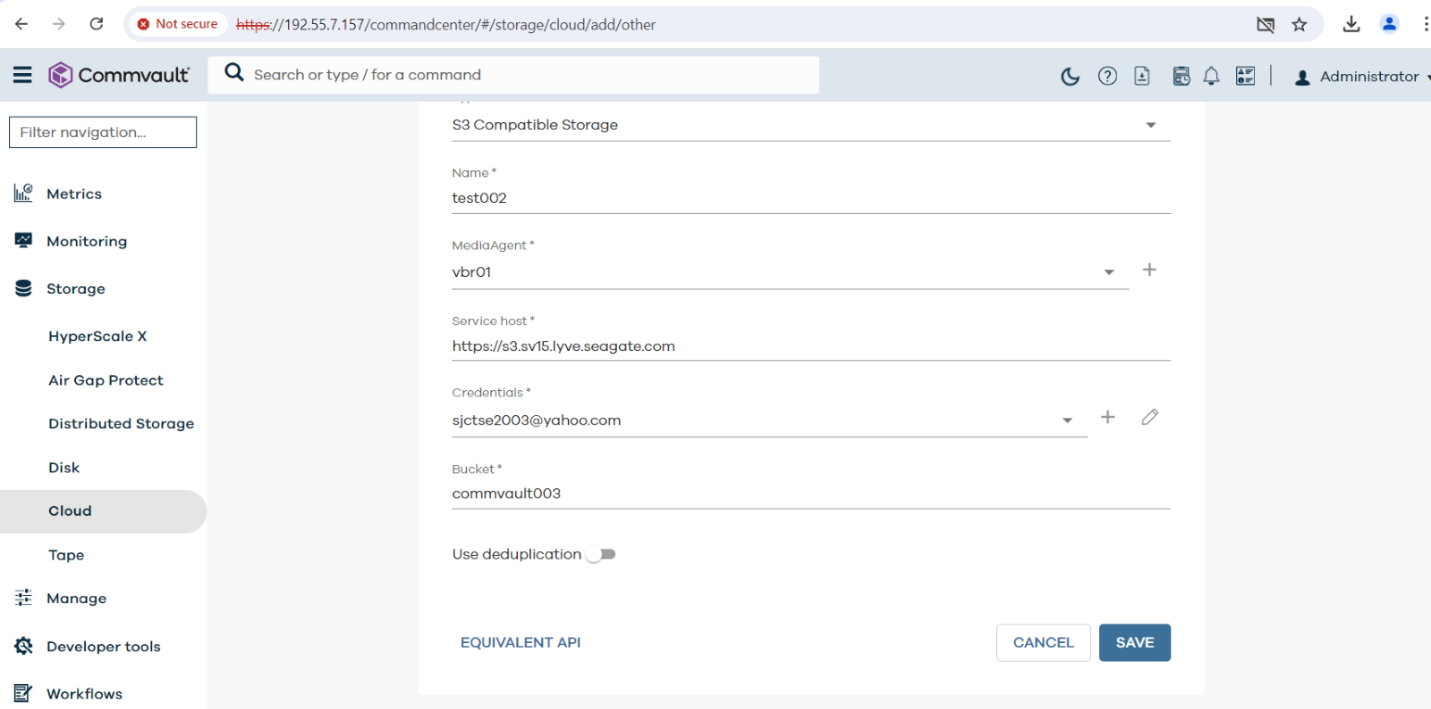
Task: Open the Chrome three-dot menu
Action: click(x=1424, y=24)
